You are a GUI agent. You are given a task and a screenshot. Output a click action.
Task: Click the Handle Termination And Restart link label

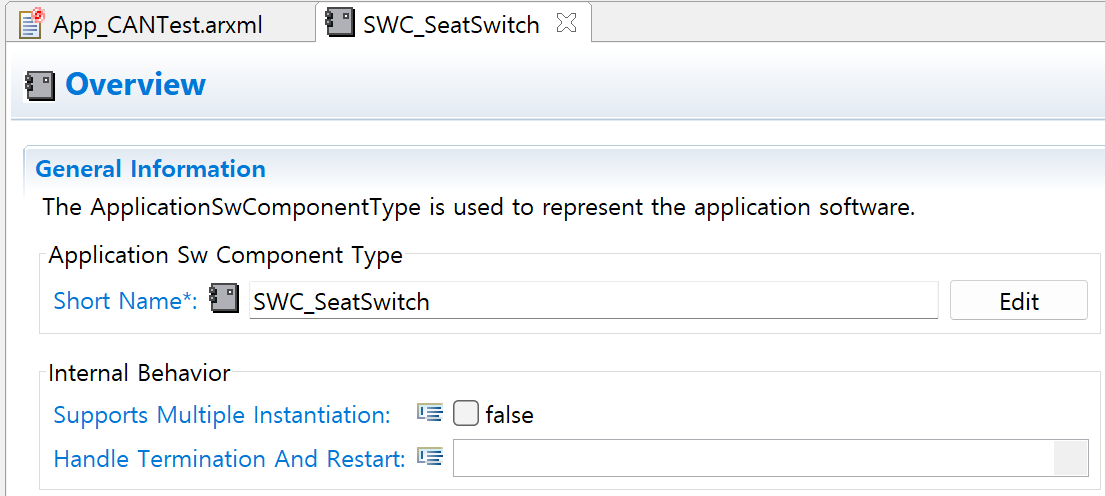[x=230, y=459]
